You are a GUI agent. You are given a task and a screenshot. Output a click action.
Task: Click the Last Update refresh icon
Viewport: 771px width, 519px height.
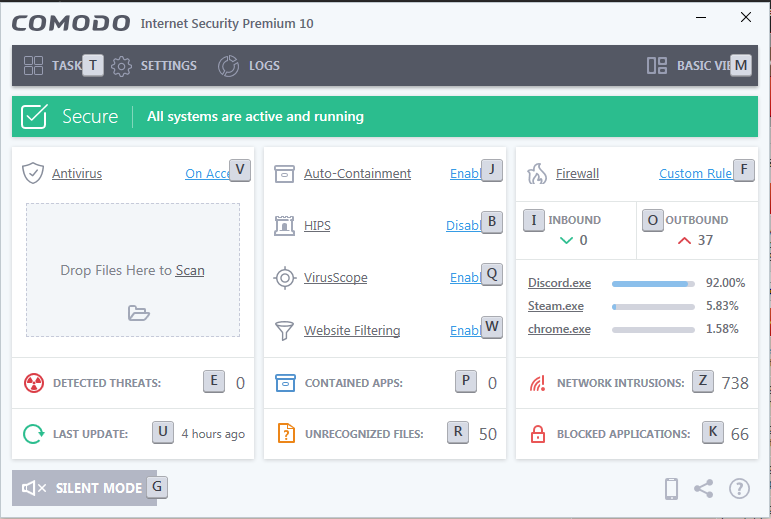pos(33,434)
